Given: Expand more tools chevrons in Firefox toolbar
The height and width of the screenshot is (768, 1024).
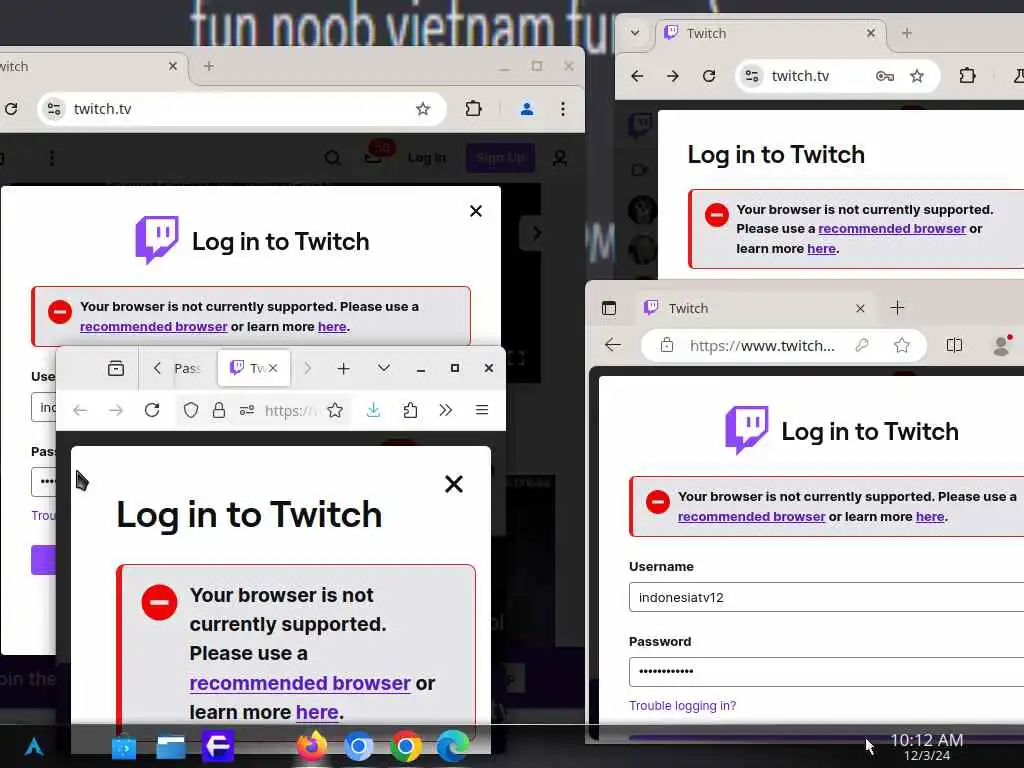Looking at the screenshot, I should click(x=445, y=410).
